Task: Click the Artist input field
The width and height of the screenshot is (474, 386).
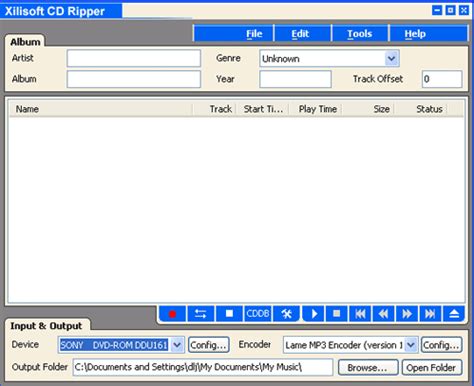Action: point(134,58)
